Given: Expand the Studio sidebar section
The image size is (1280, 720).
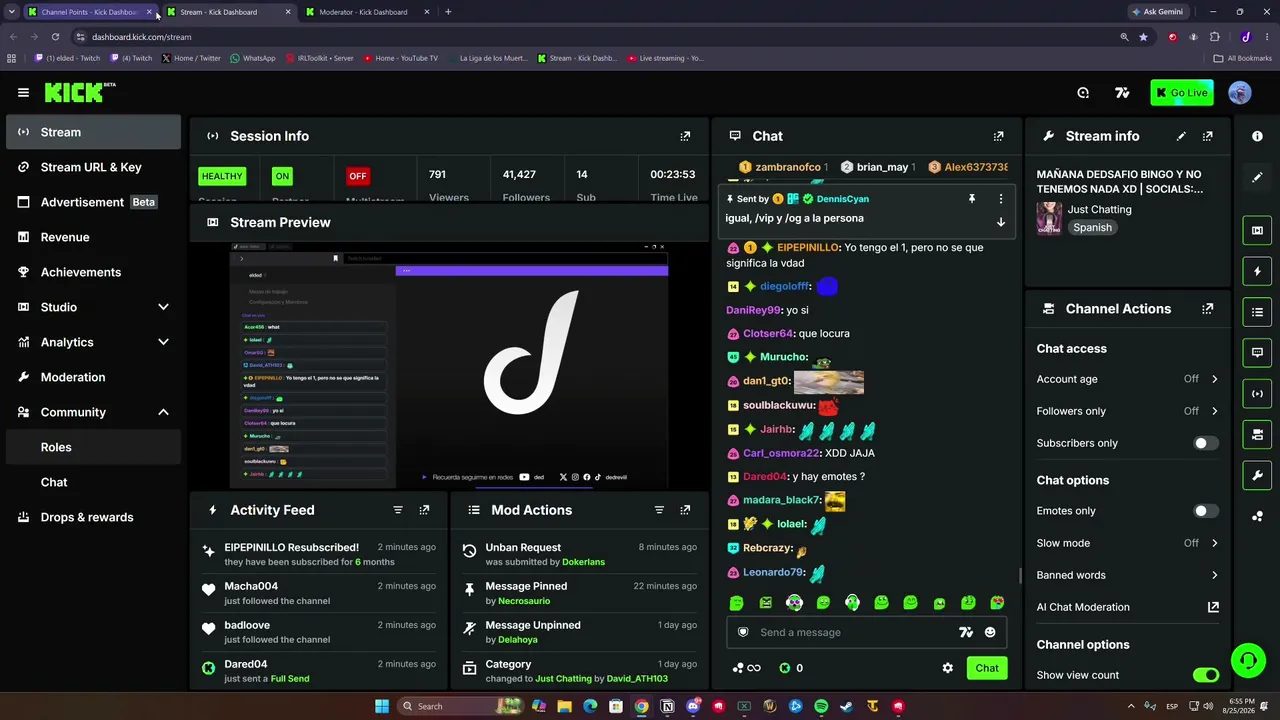Looking at the screenshot, I should (163, 307).
